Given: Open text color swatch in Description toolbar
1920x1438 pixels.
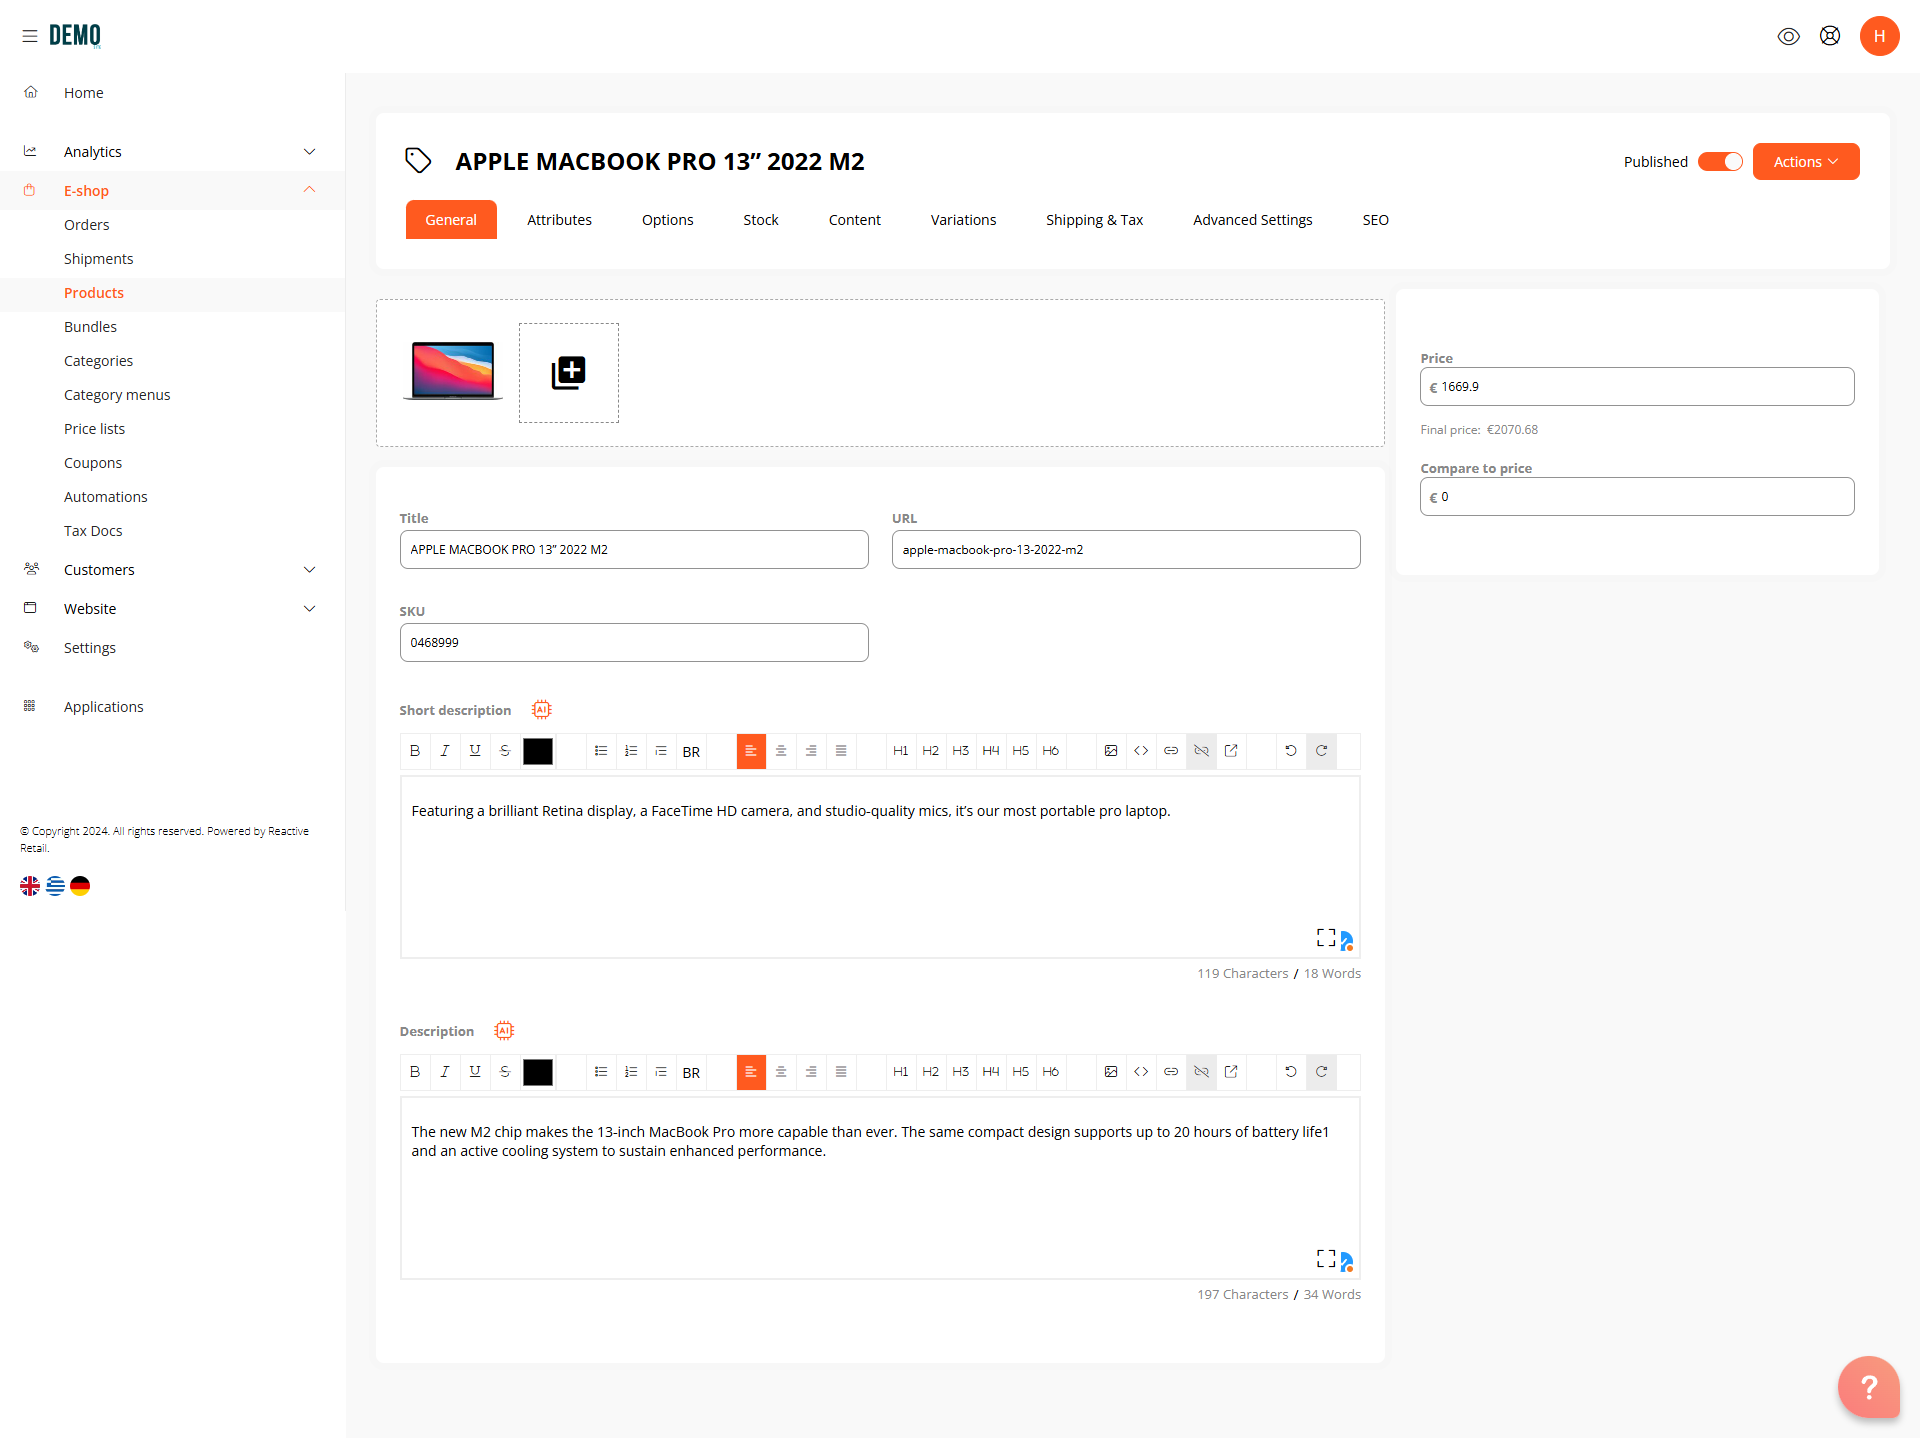Looking at the screenshot, I should 538,1072.
